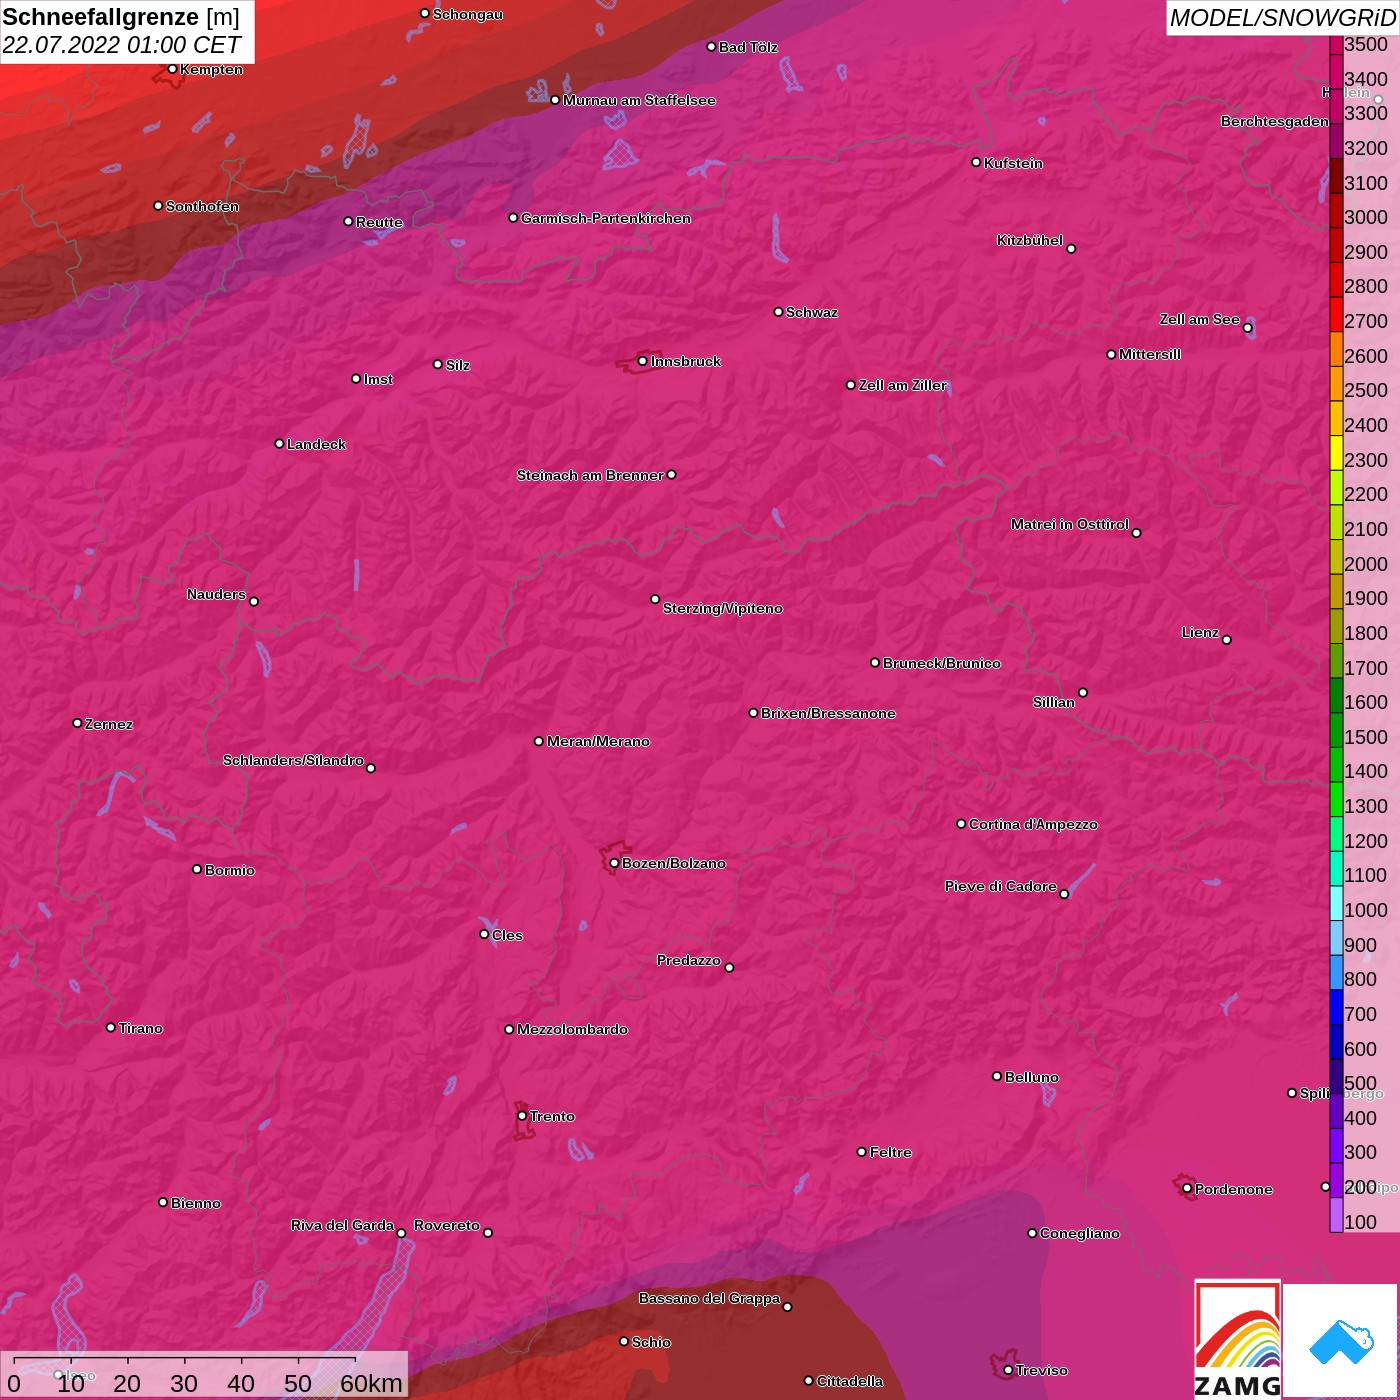Click the Trento city marker dot
The image size is (1400, 1400).
click(522, 1116)
